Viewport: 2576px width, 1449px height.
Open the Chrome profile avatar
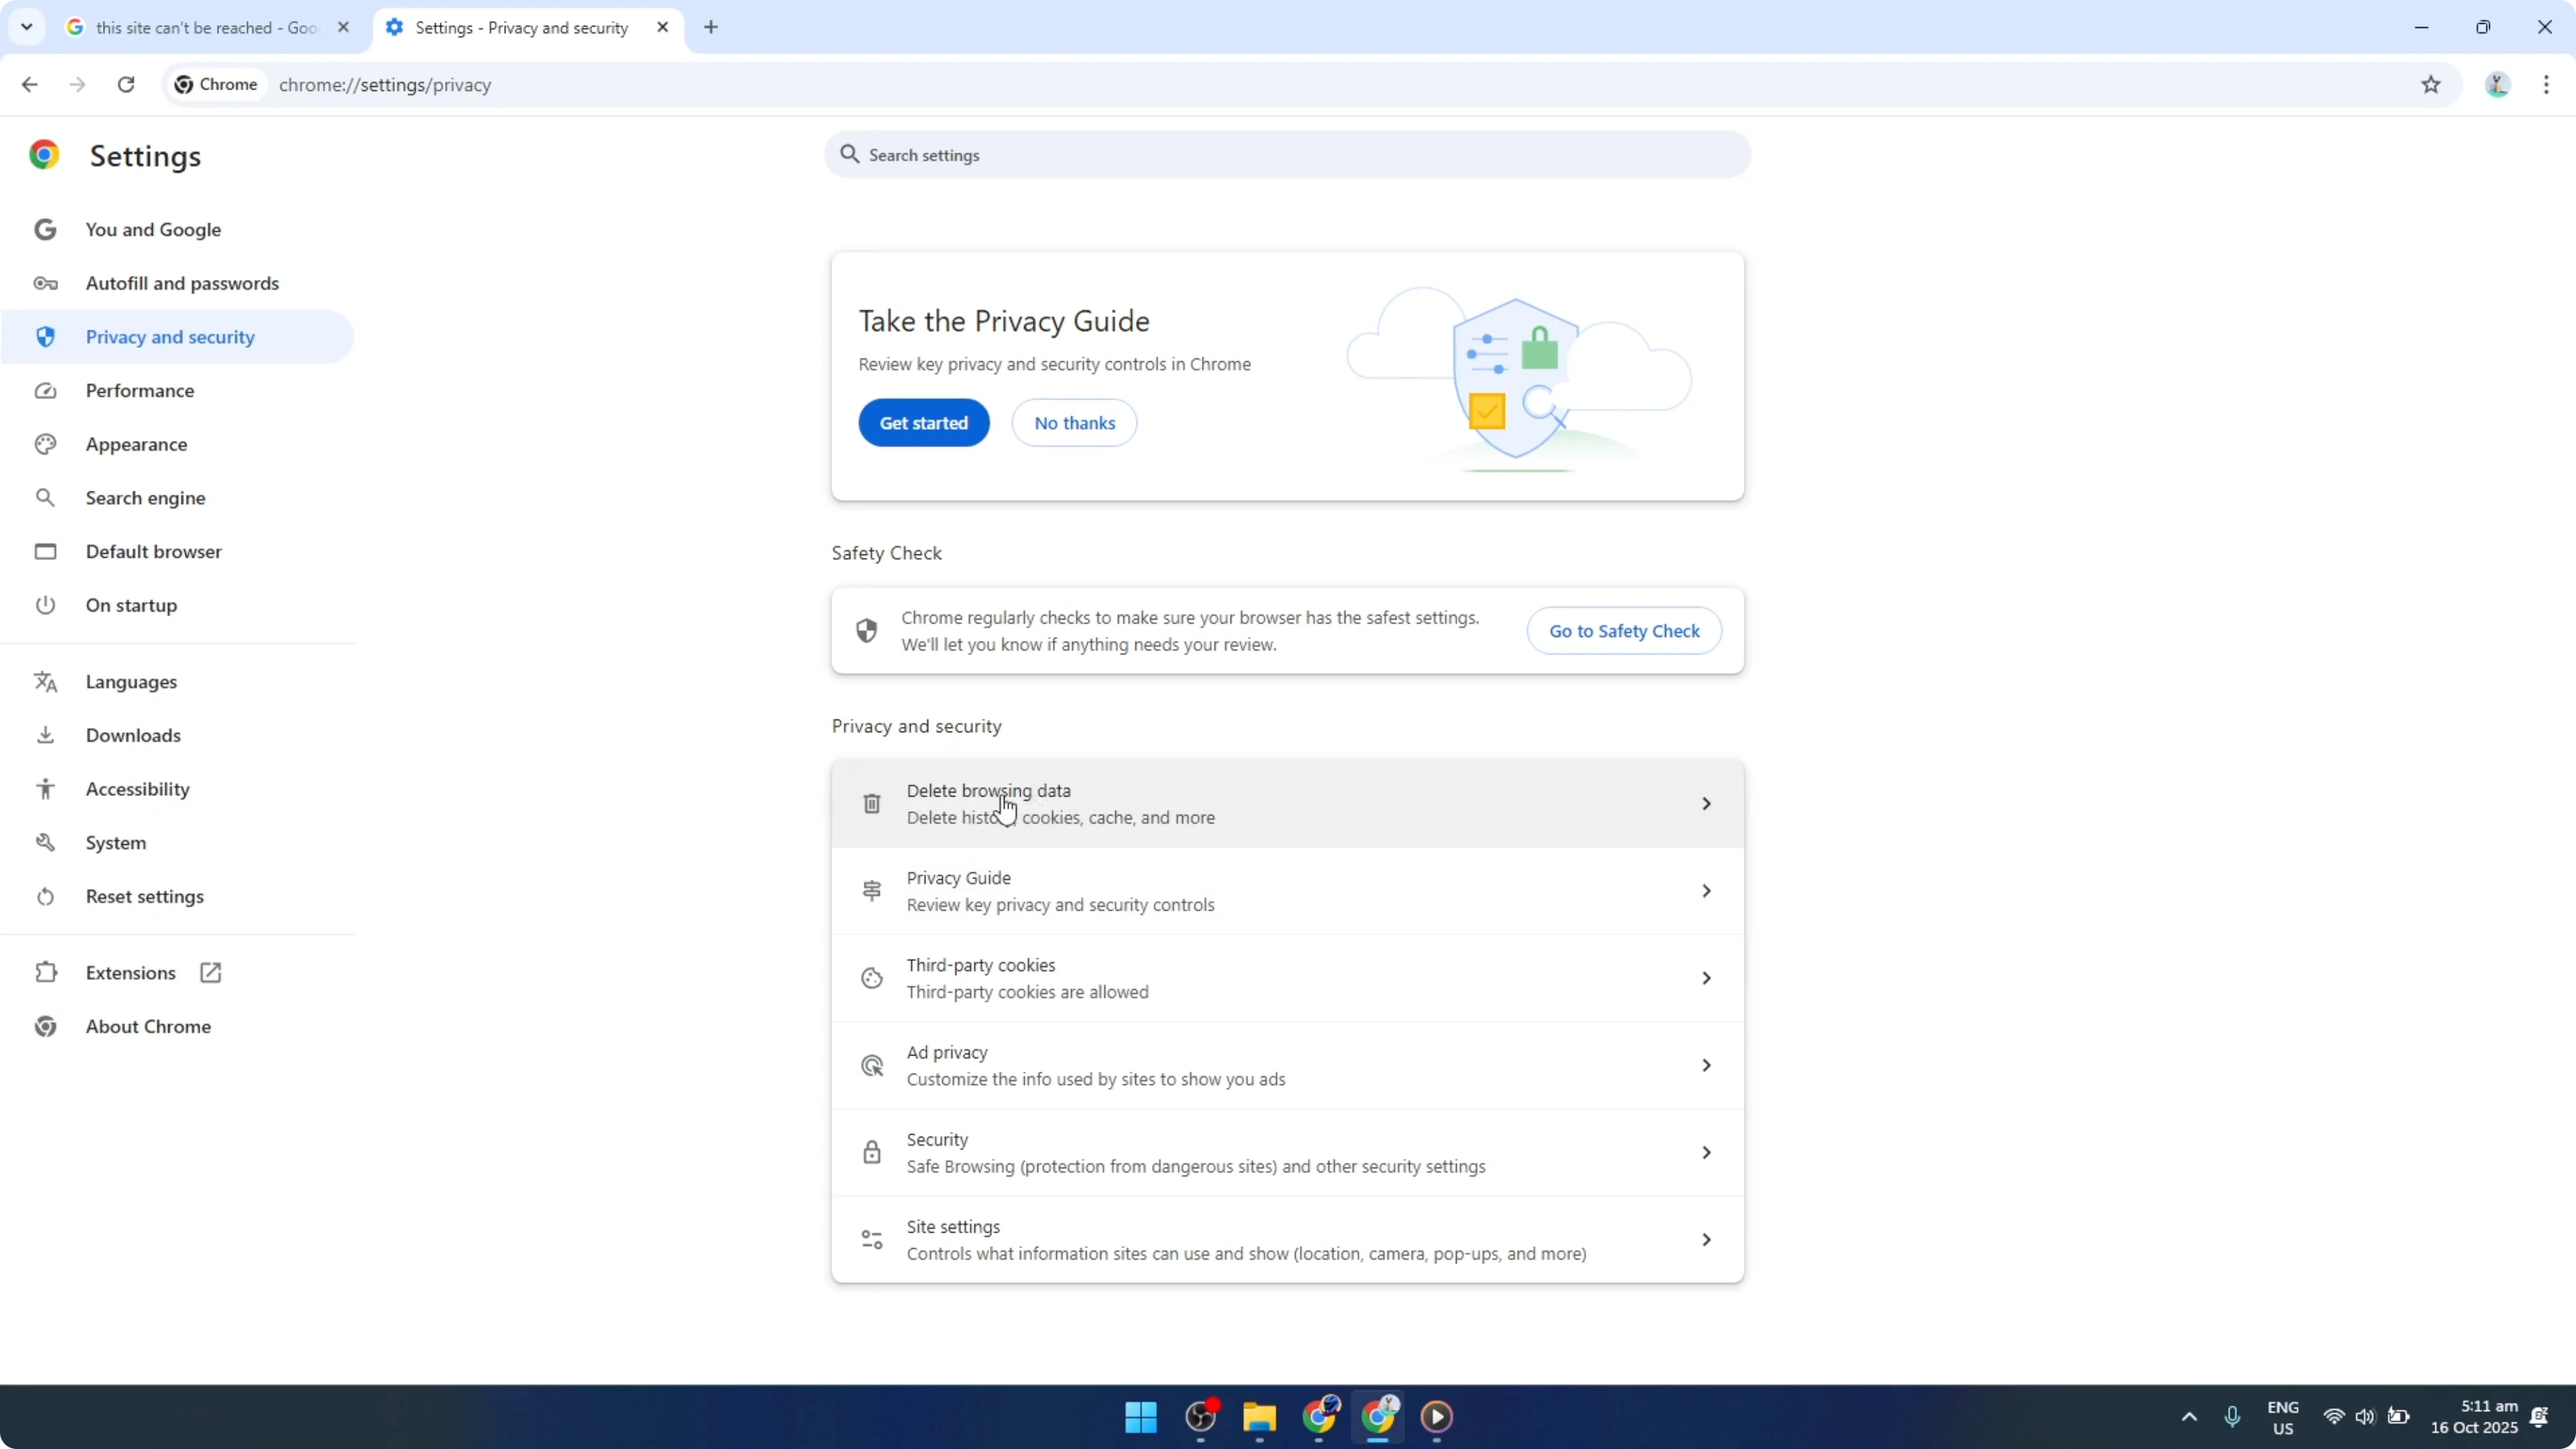click(x=2497, y=85)
